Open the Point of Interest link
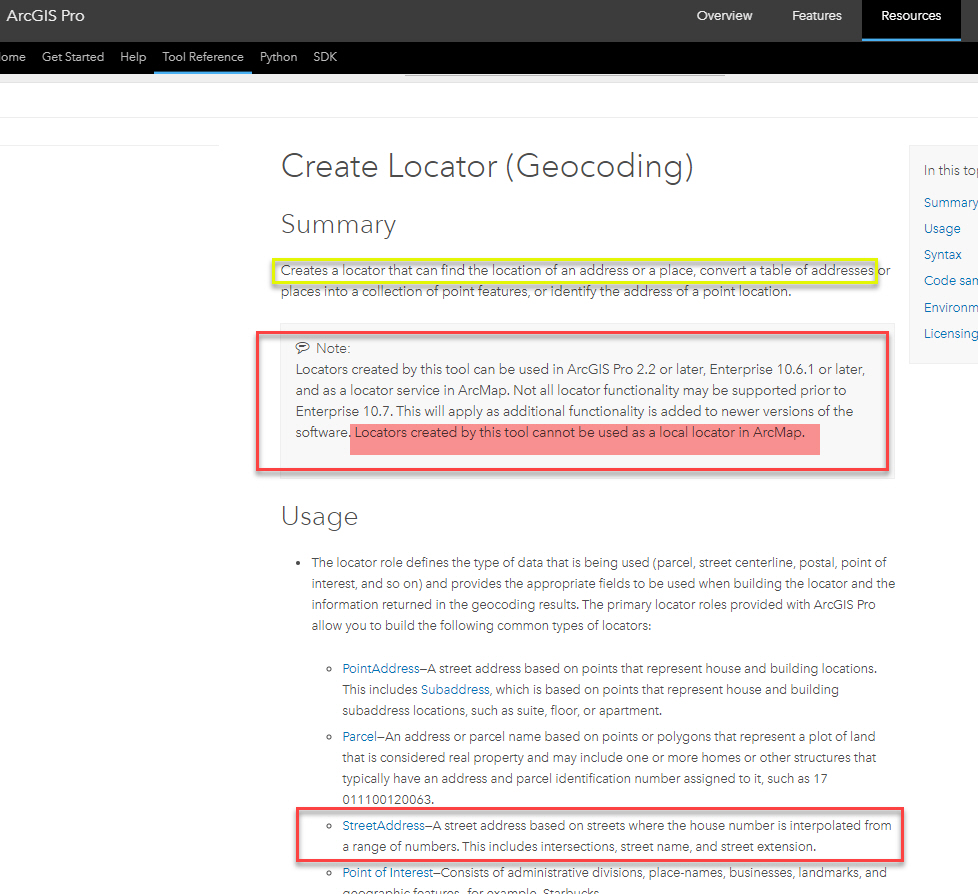The image size is (978, 894). pyautogui.click(x=387, y=872)
